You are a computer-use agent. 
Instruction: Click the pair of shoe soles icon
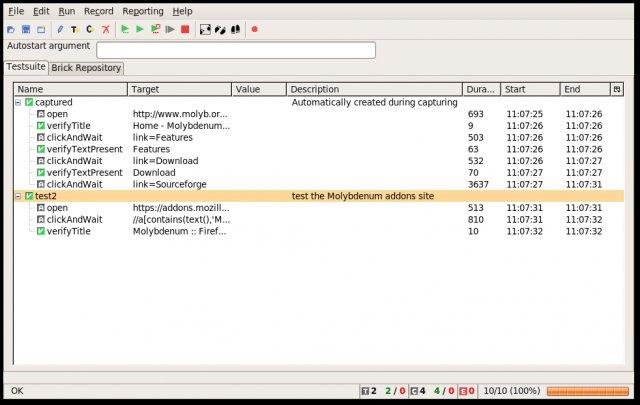tap(236, 29)
